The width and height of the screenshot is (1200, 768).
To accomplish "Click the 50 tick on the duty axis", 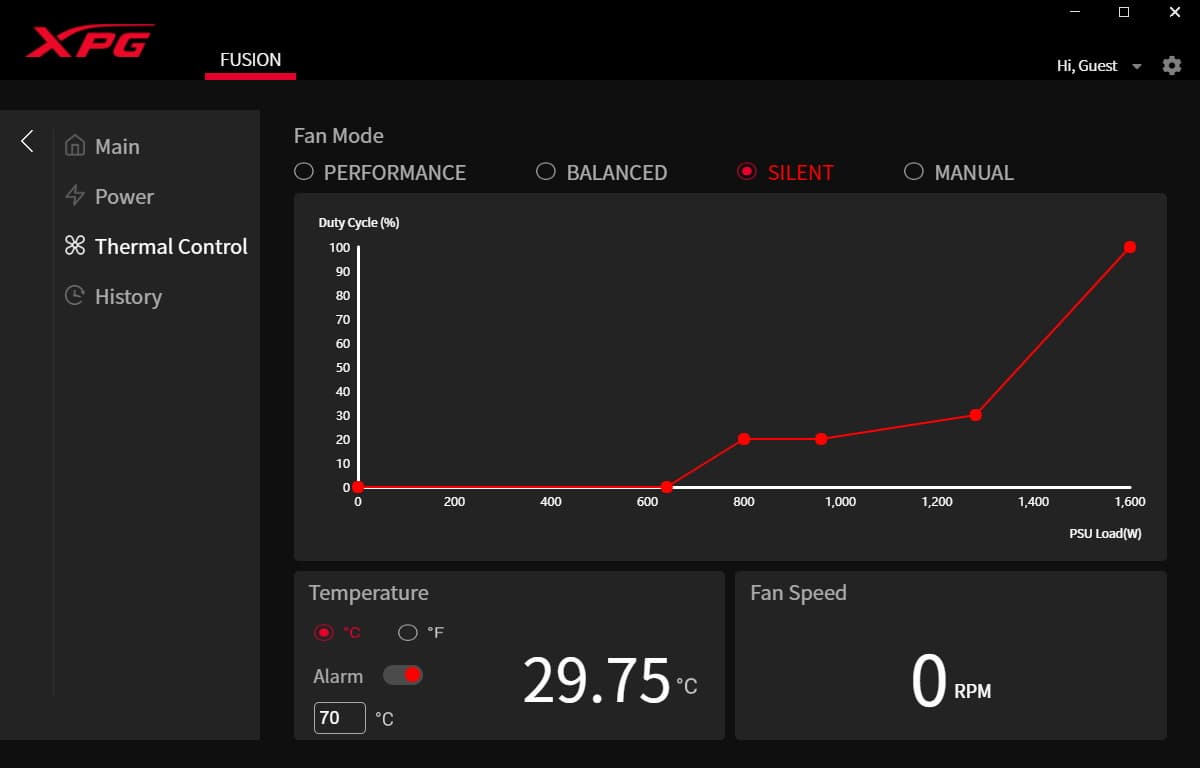I will tap(343, 367).
